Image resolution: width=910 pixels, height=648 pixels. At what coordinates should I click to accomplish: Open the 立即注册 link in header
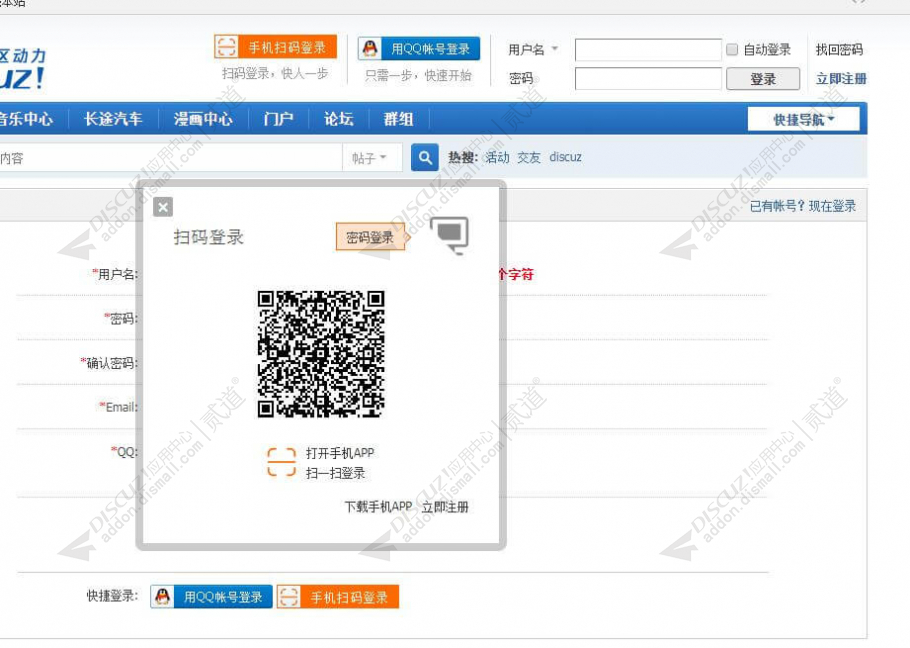point(841,79)
